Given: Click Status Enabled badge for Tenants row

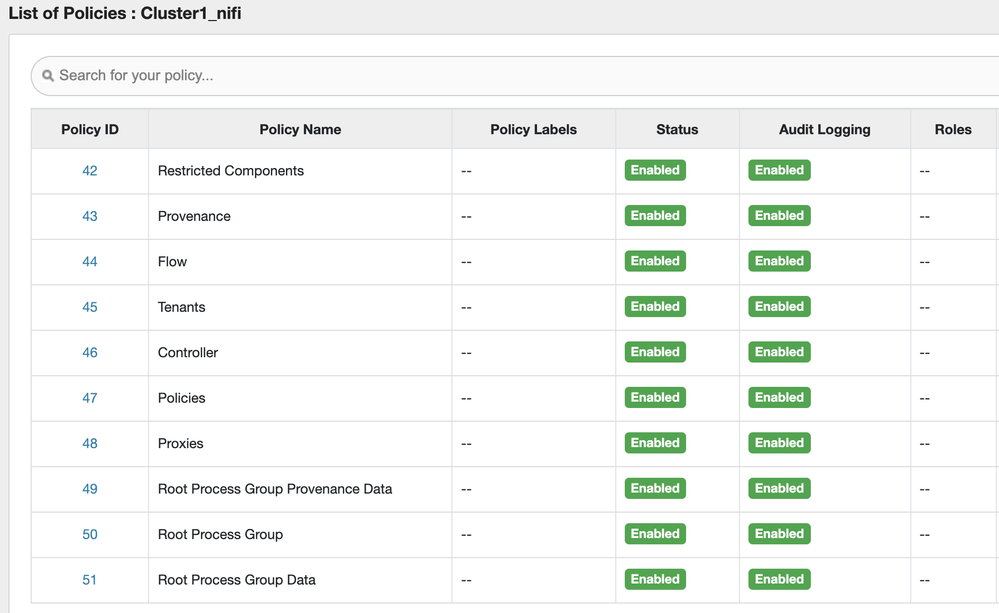Looking at the screenshot, I should pyautogui.click(x=655, y=306).
